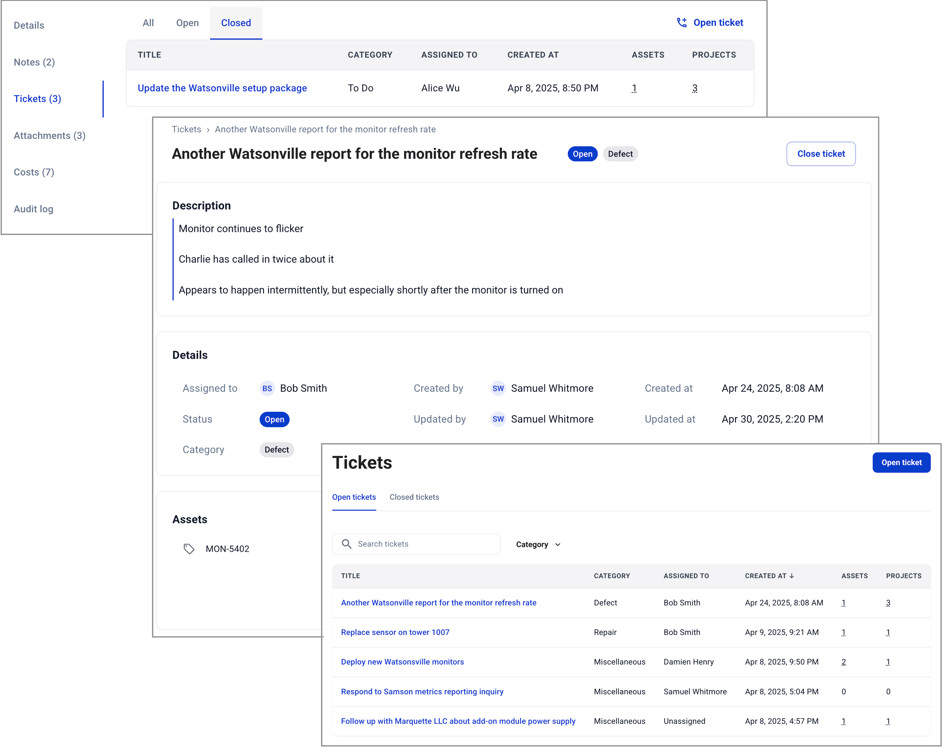Open the Details sidebar section

point(29,25)
